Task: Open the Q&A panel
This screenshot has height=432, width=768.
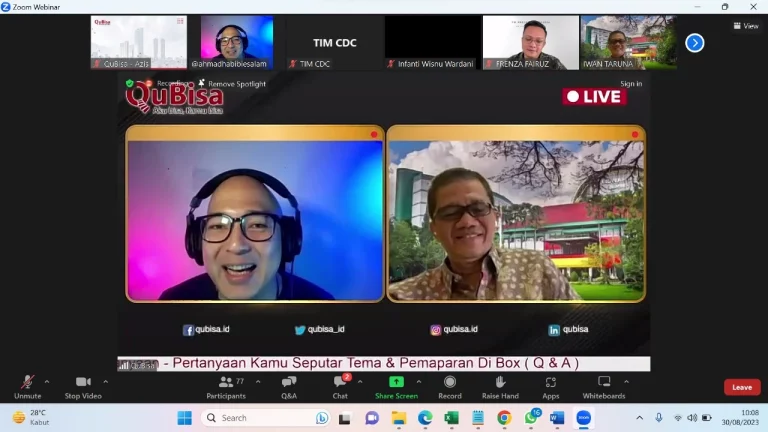Action: coord(289,387)
